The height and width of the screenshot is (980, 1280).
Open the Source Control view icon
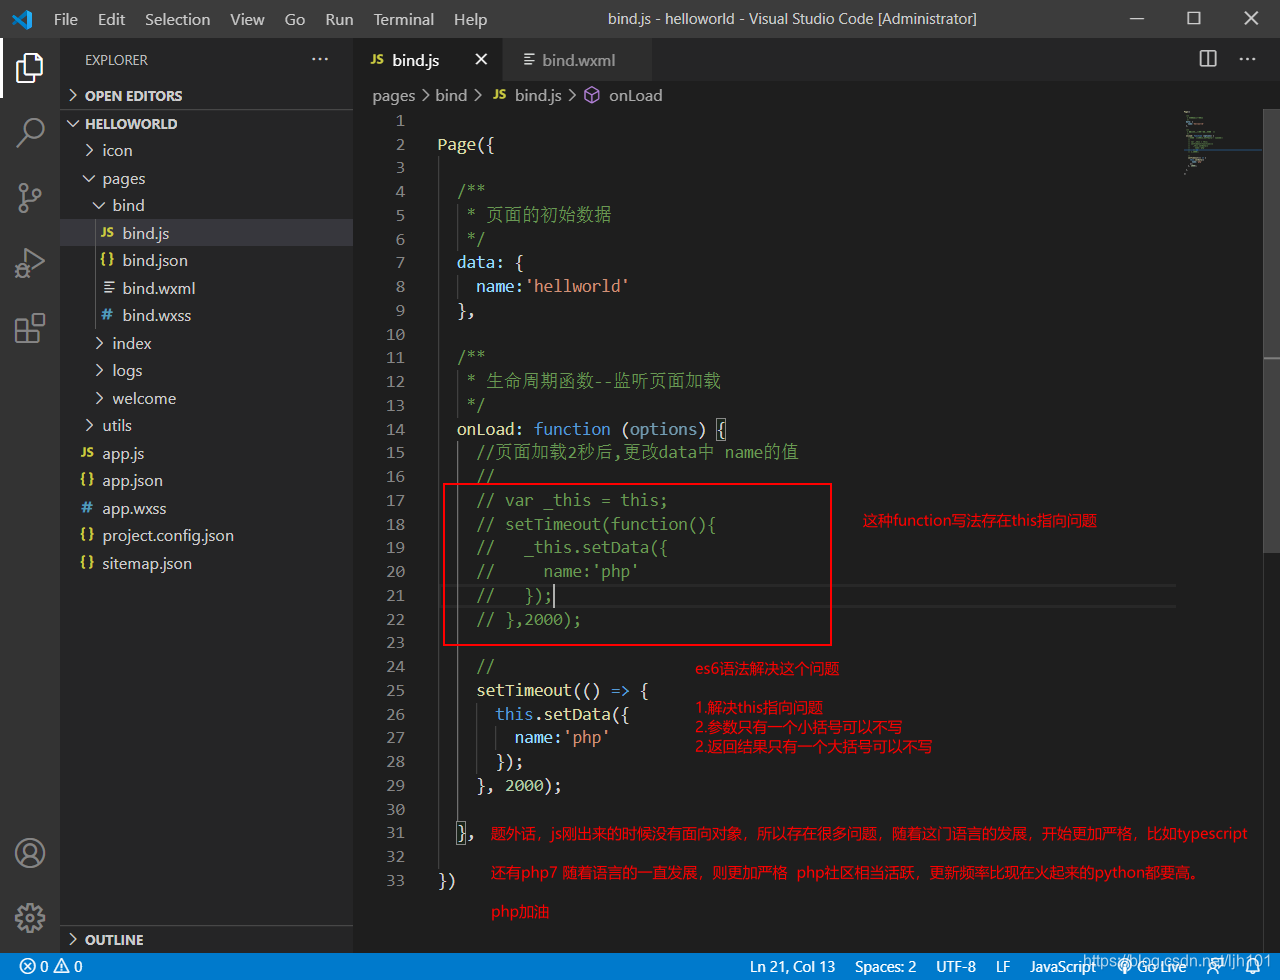coord(30,198)
